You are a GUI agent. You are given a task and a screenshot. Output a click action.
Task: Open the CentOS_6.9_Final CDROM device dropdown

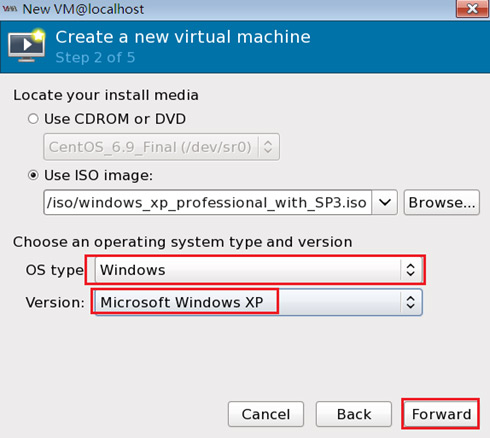click(161, 147)
